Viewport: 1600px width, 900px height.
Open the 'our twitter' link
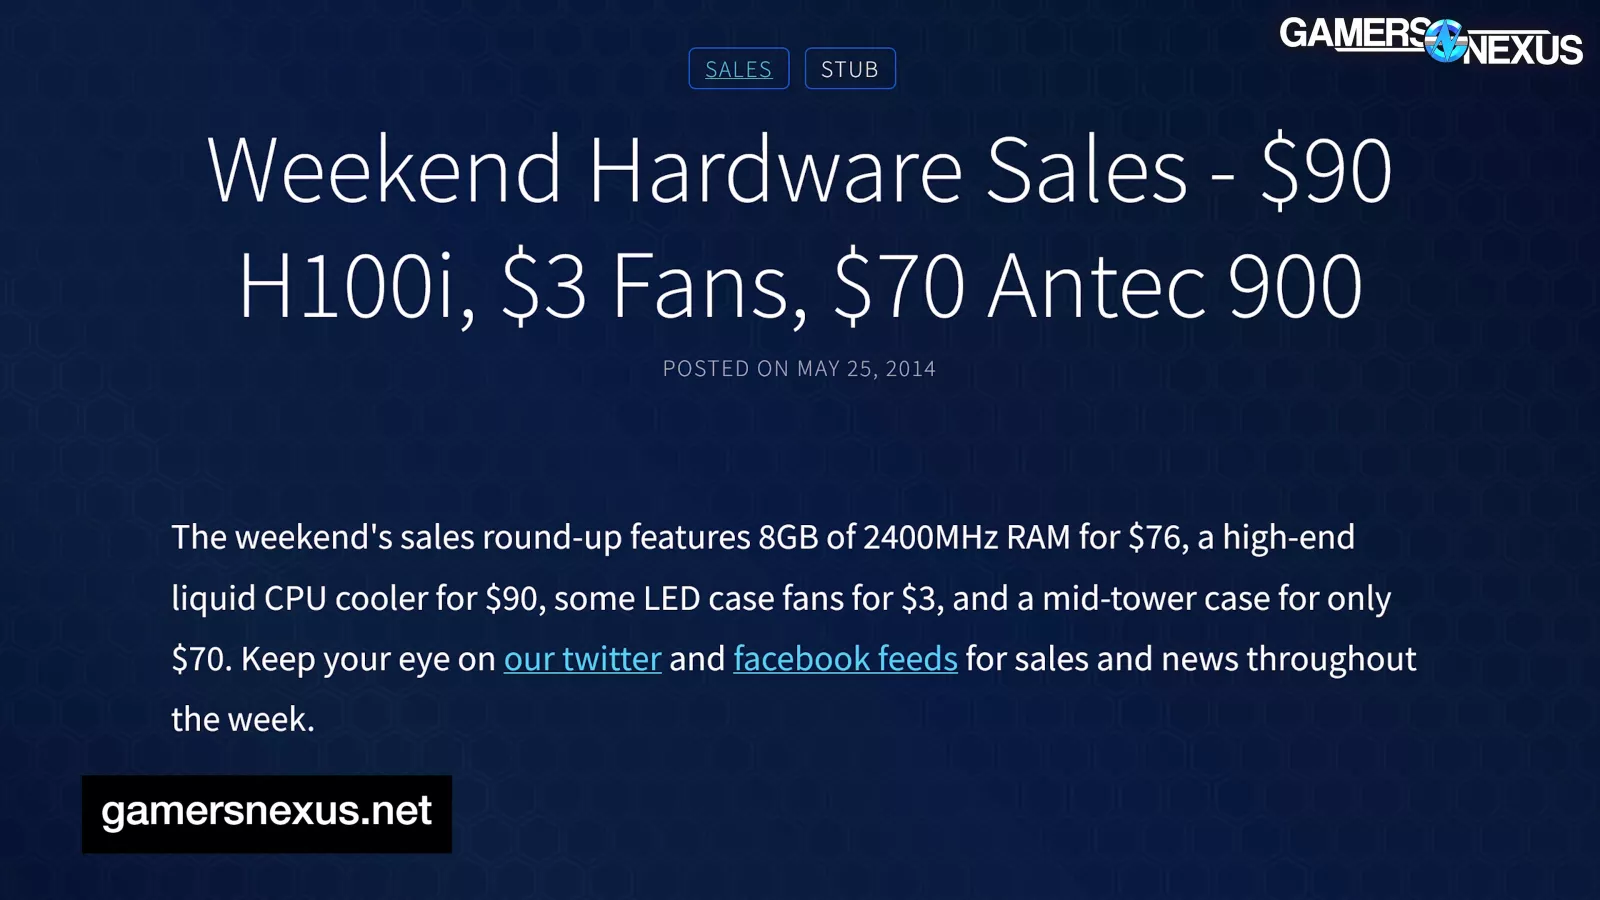pos(582,659)
